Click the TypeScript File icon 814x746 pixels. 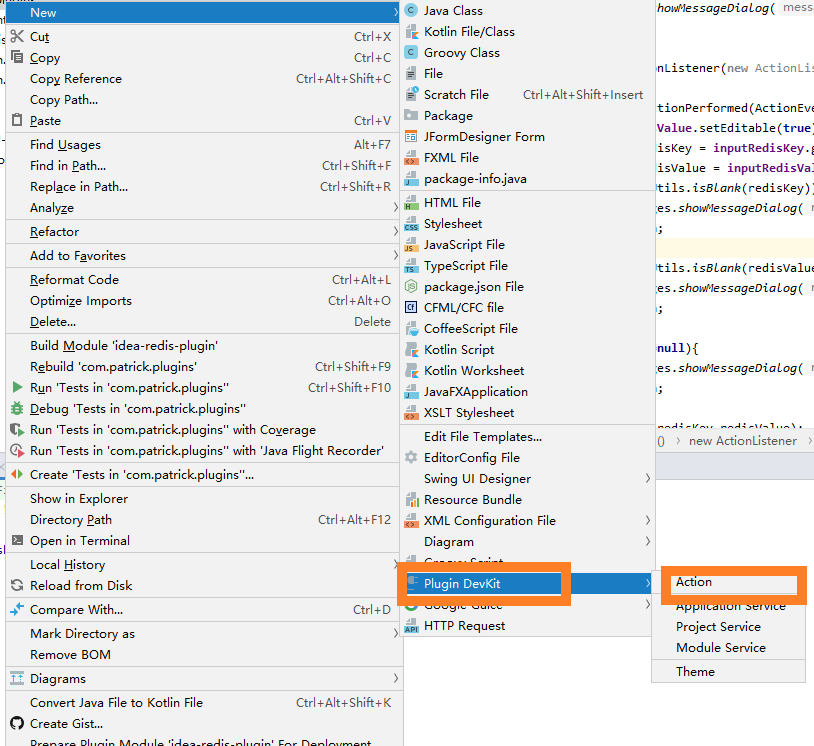click(411, 266)
